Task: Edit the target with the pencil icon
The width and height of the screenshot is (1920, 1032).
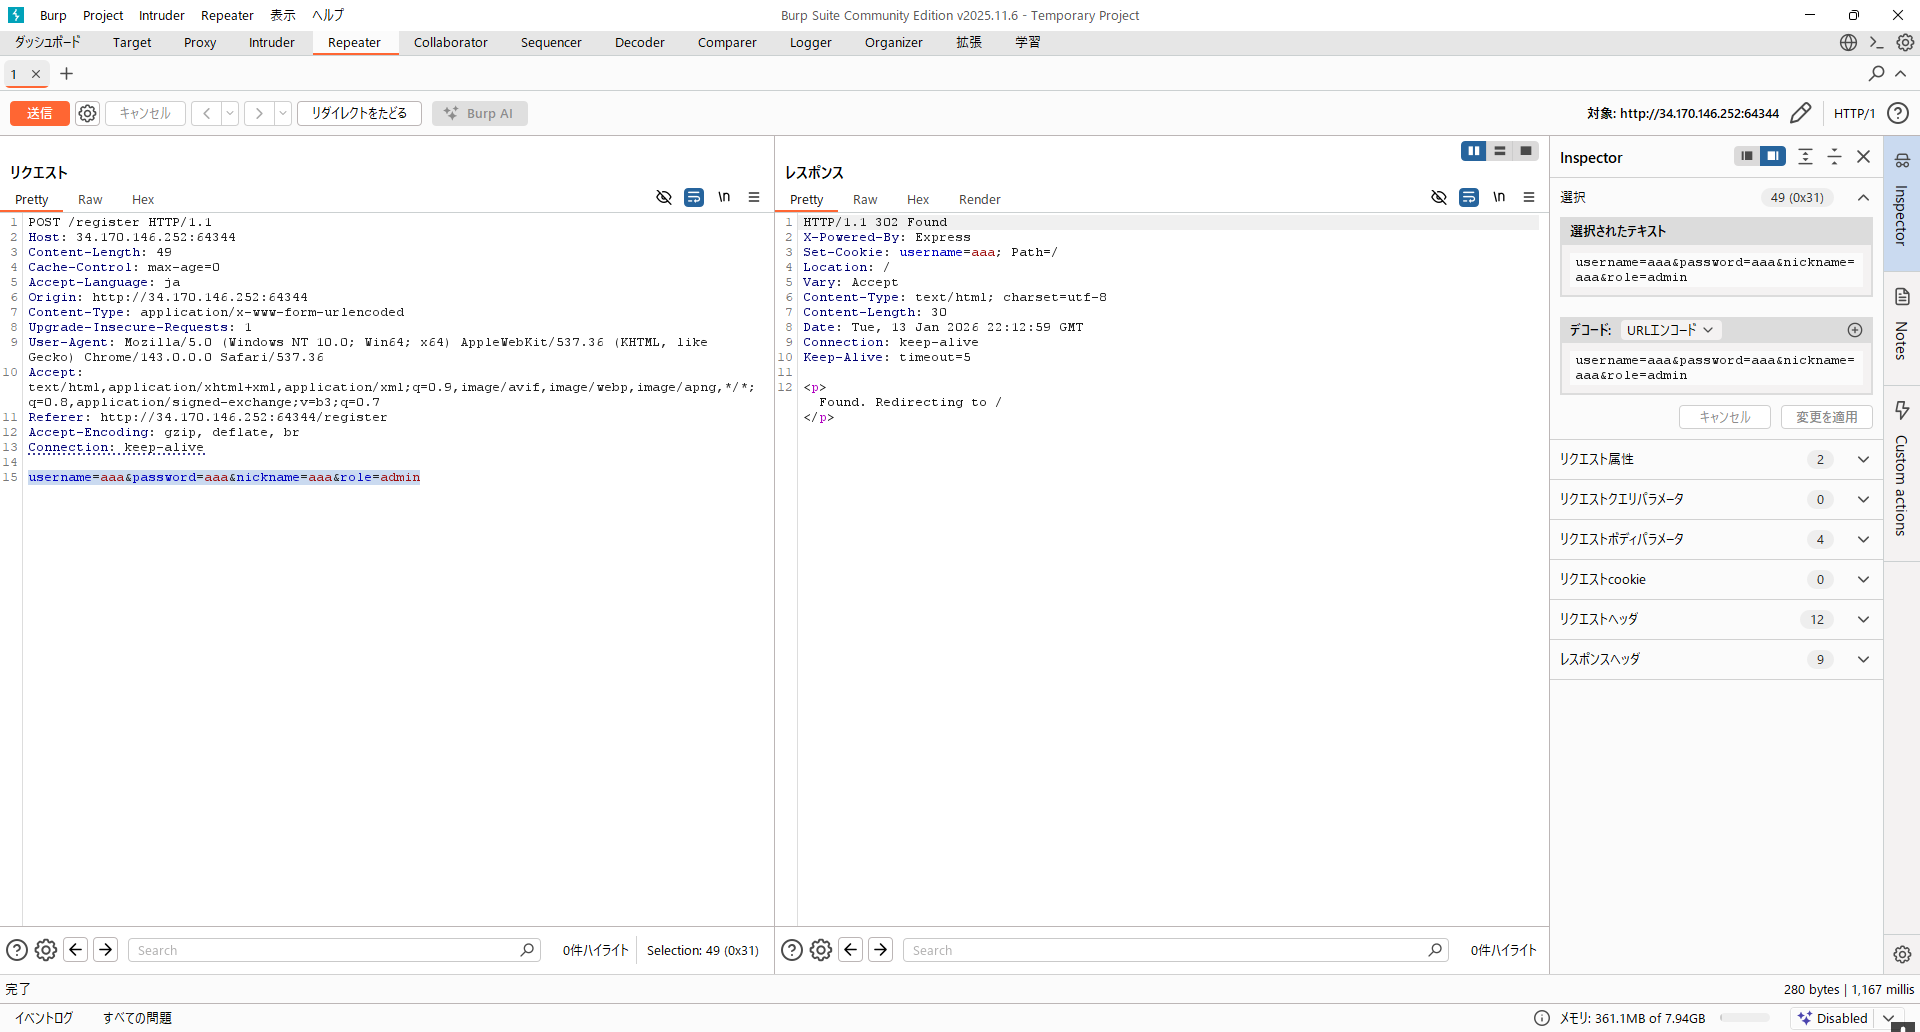Action: pyautogui.click(x=1800, y=113)
